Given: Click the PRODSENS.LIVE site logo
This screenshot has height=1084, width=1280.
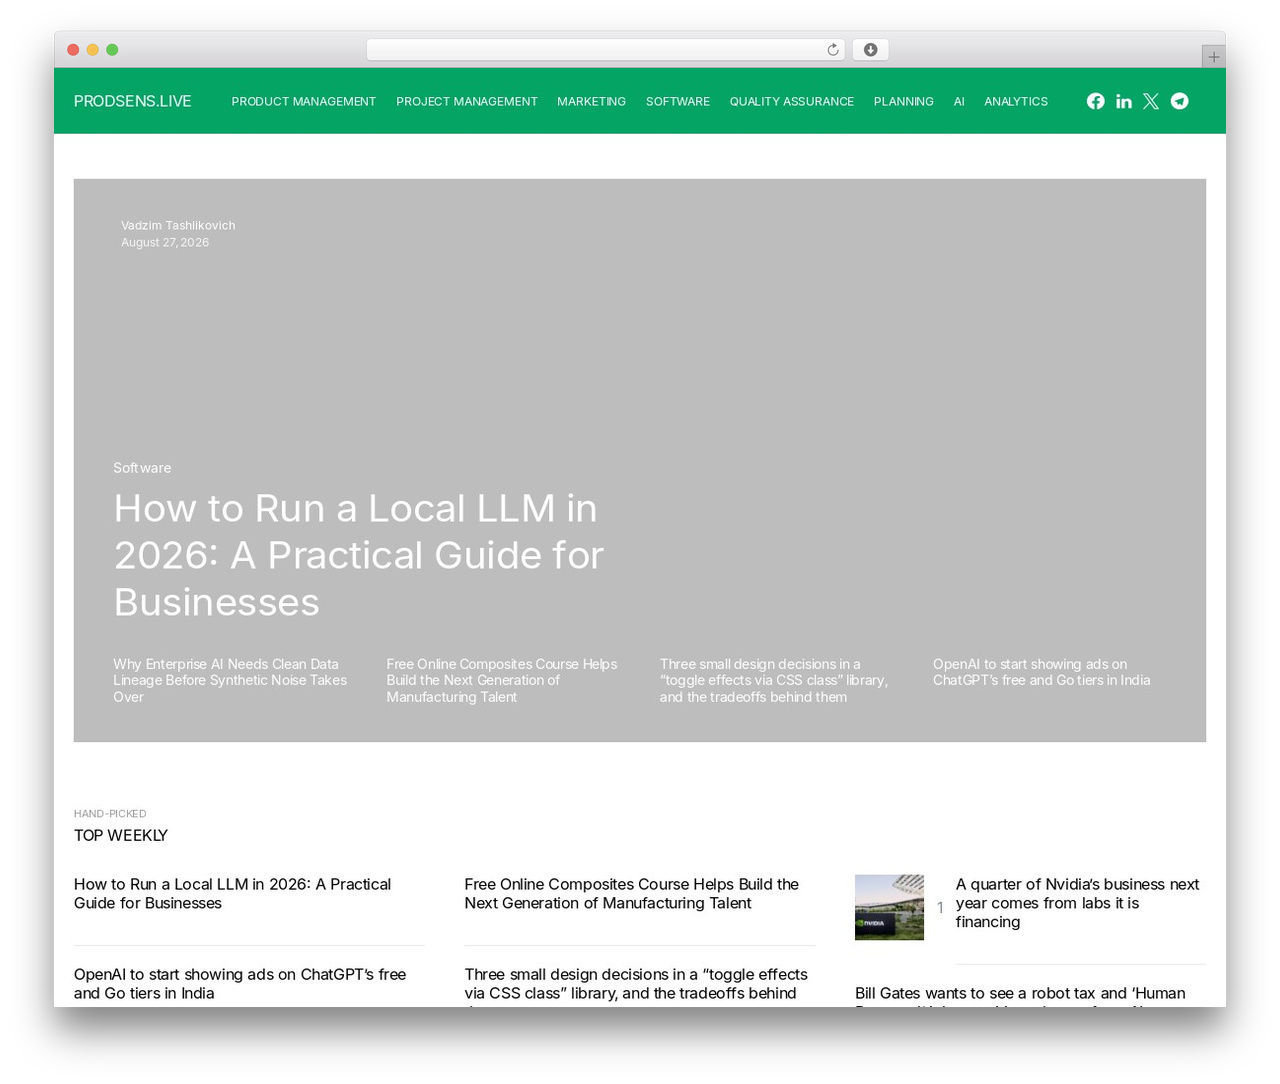Looking at the screenshot, I should pos(133,101).
